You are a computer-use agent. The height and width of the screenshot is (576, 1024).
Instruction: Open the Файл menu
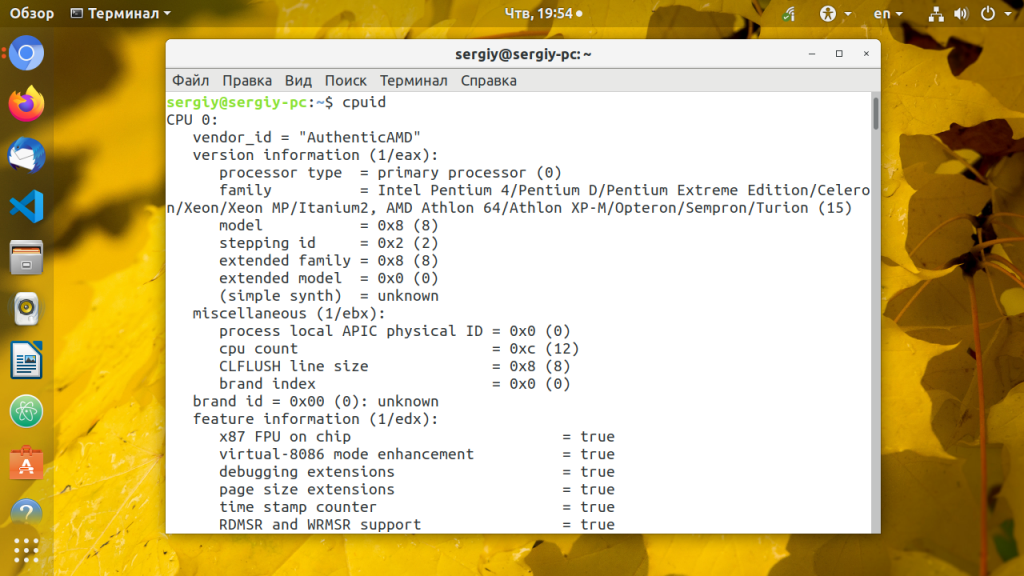(190, 80)
